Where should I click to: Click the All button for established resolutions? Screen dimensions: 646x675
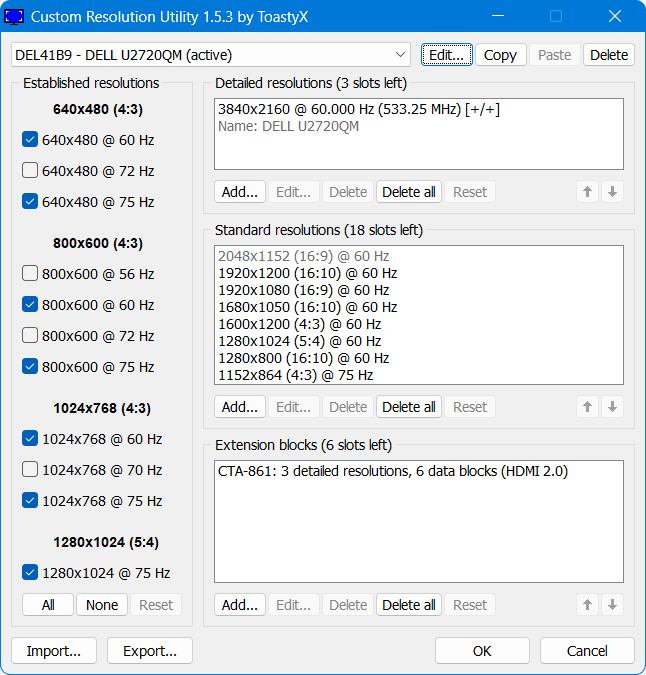47,605
